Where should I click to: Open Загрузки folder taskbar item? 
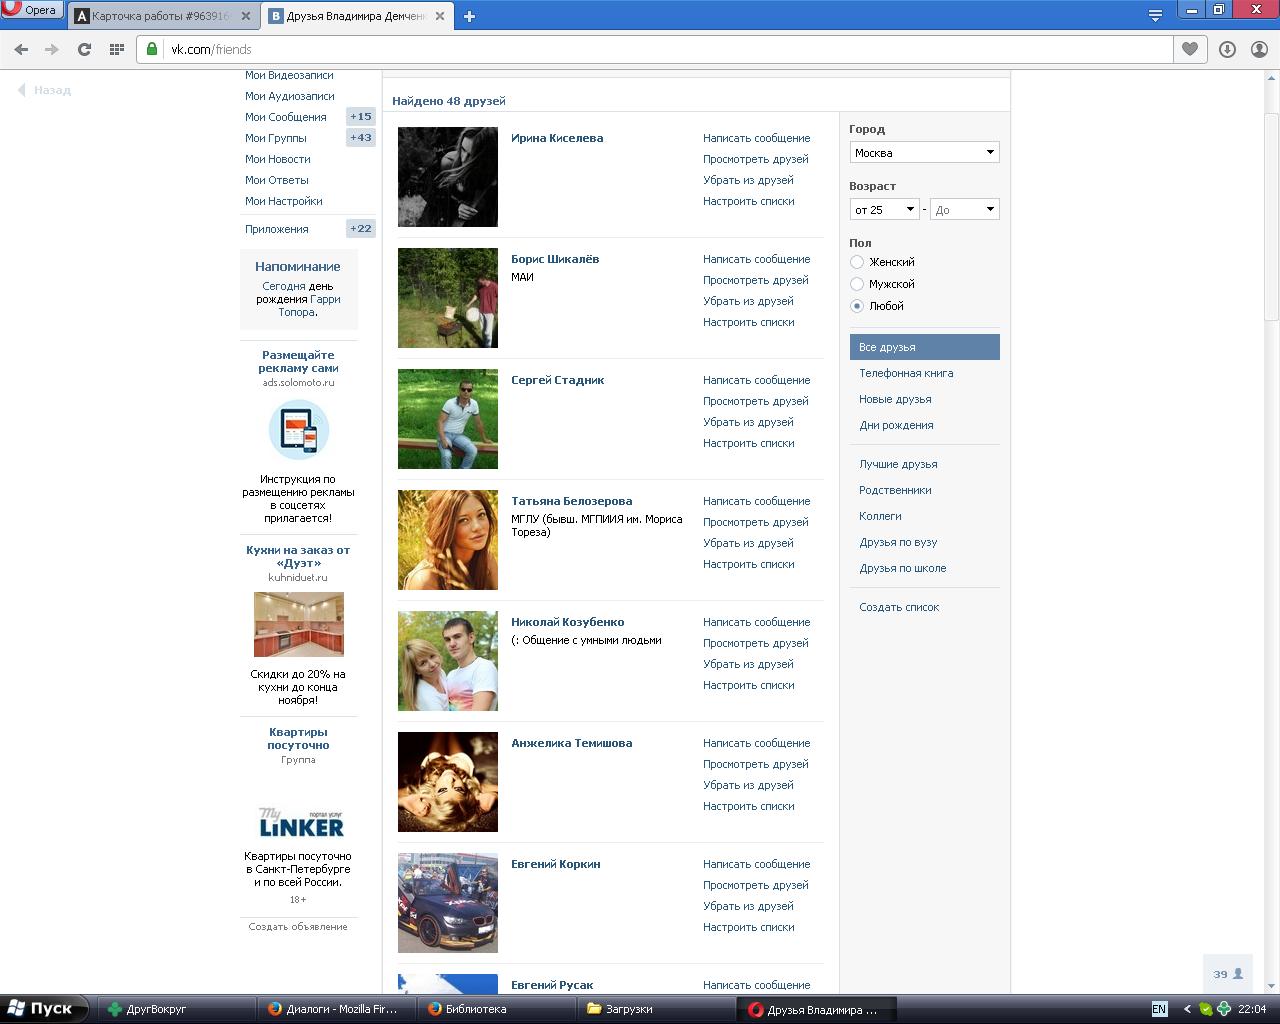pyautogui.click(x=654, y=1009)
